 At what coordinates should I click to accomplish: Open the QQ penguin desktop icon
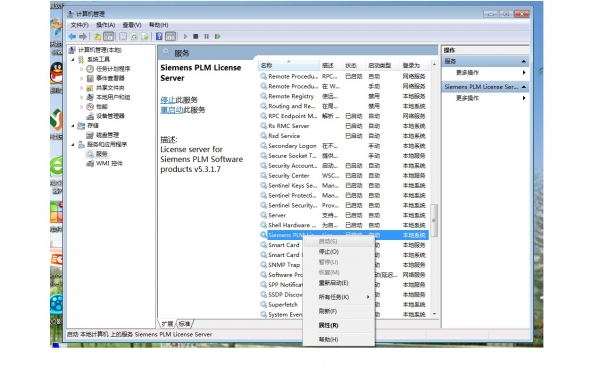57,73
